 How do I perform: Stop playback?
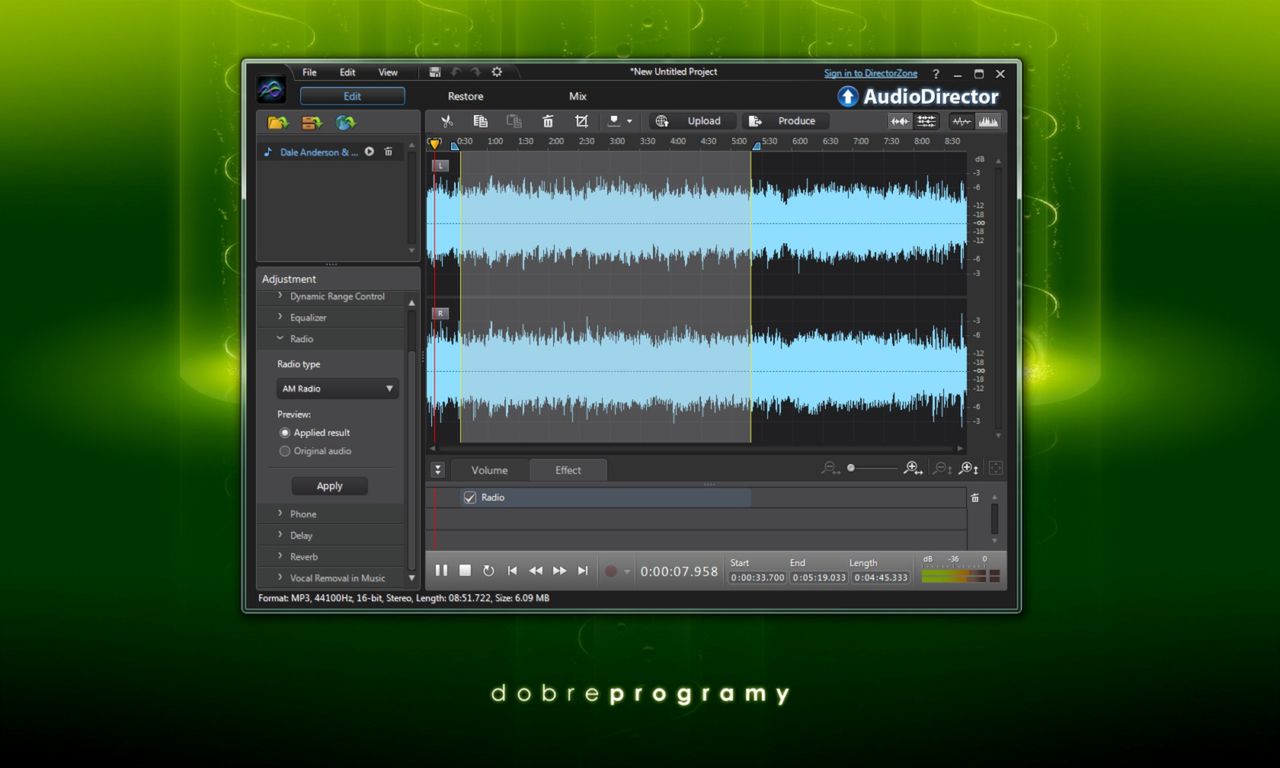click(465, 570)
